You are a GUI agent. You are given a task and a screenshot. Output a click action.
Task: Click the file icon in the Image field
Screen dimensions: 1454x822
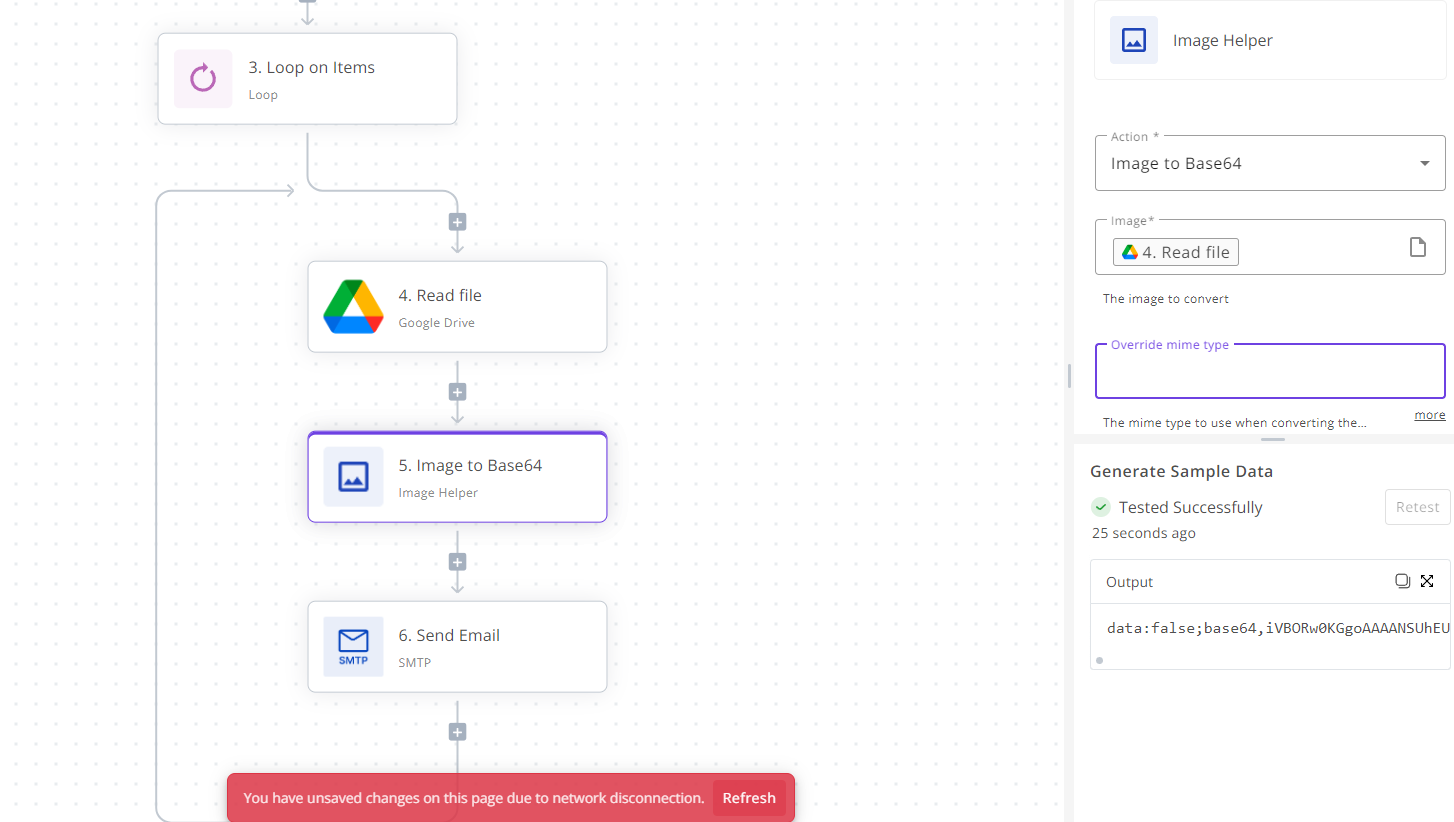(x=1418, y=247)
